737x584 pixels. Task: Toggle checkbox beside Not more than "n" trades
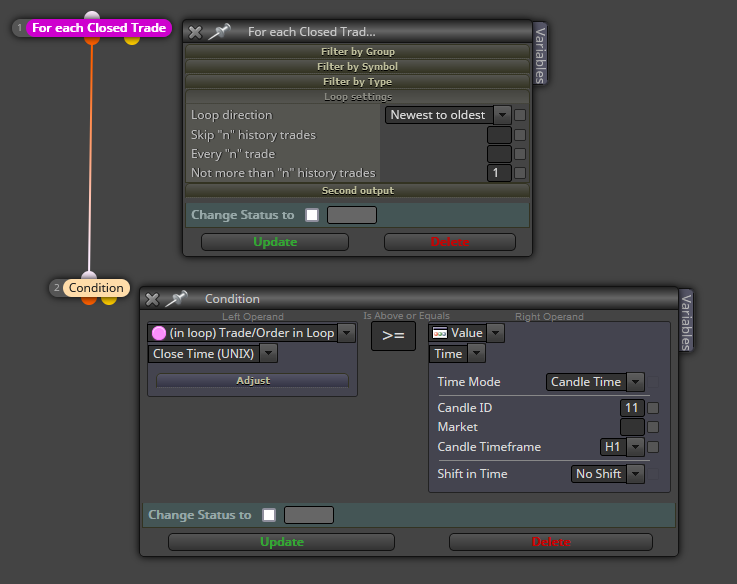[520, 173]
